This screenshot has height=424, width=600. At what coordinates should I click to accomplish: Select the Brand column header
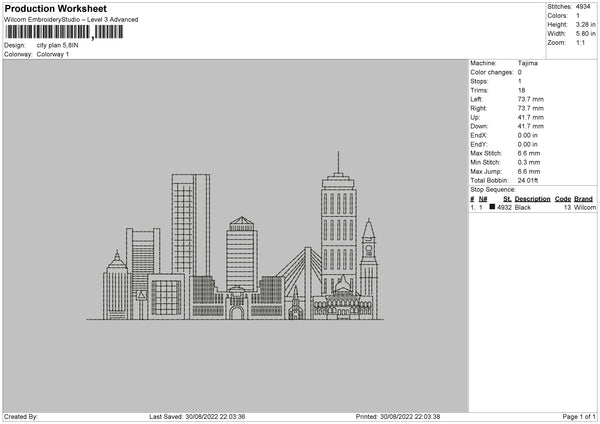click(584, 198)
